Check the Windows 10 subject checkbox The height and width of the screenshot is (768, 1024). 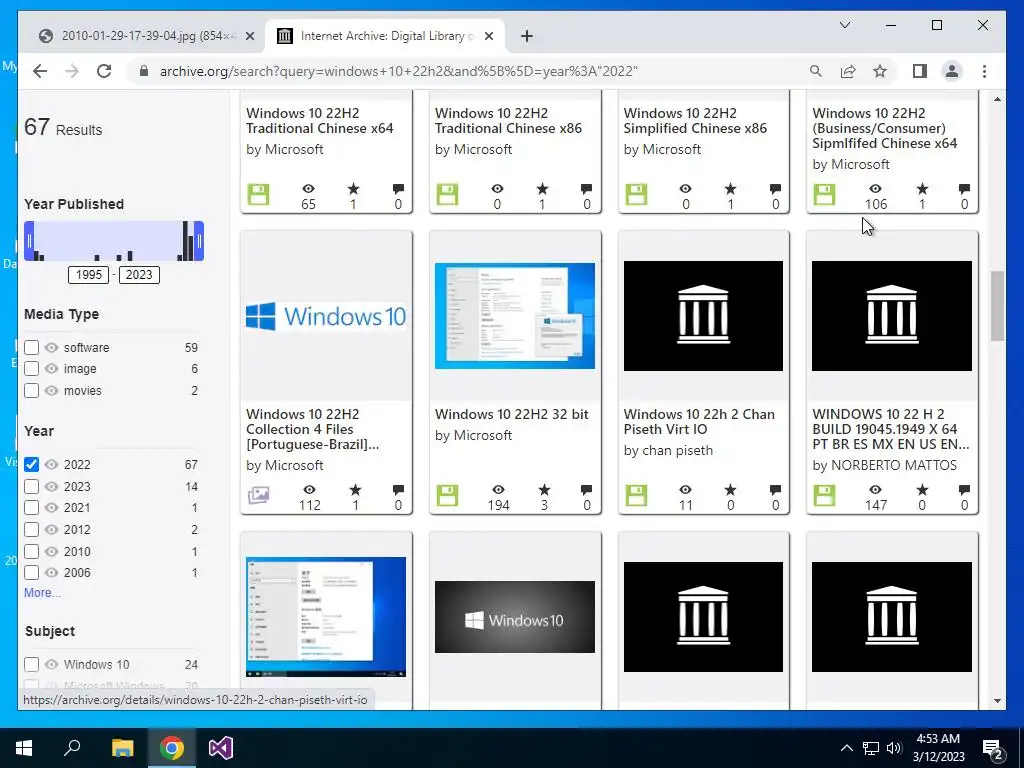(x=31, y=664)
